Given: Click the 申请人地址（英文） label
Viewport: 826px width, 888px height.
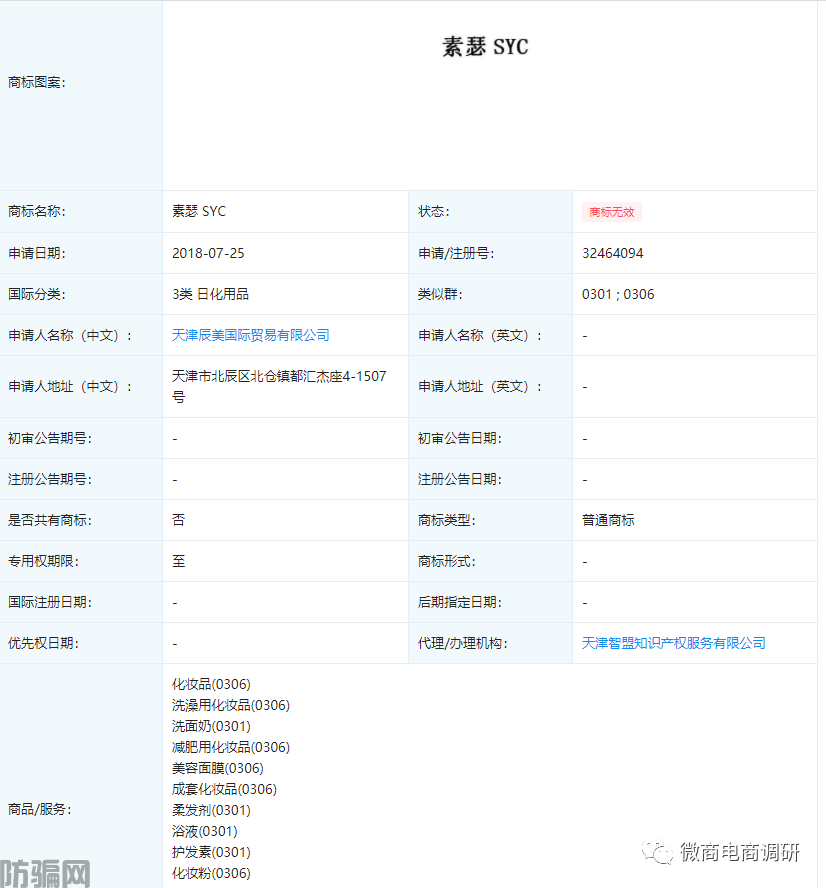Looking at the screenshot, I should click(480, 387).
